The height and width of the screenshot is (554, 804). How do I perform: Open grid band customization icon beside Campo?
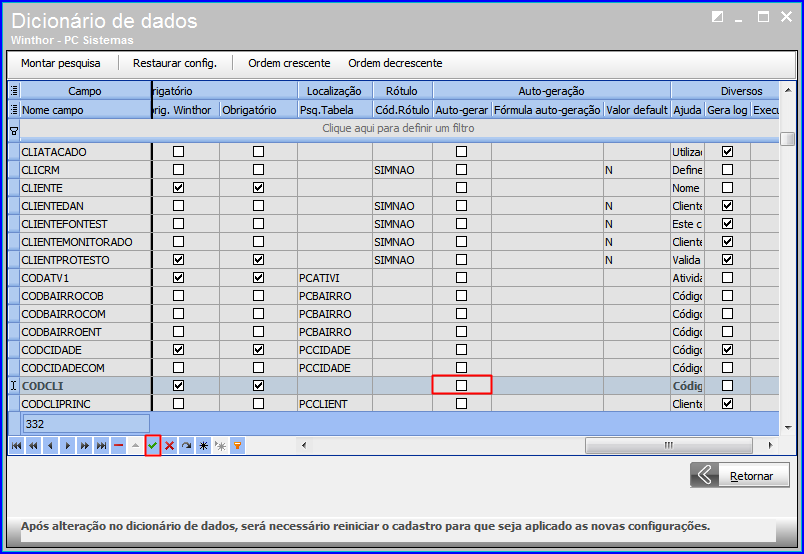[14, 91]
